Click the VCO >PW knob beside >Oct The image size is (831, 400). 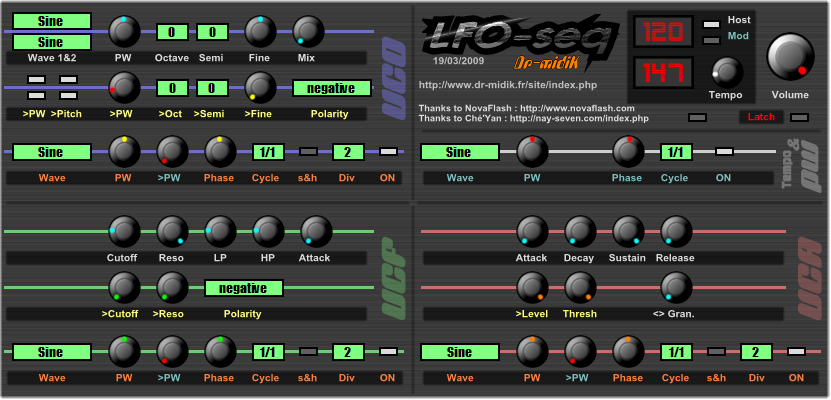click(125, 87)
